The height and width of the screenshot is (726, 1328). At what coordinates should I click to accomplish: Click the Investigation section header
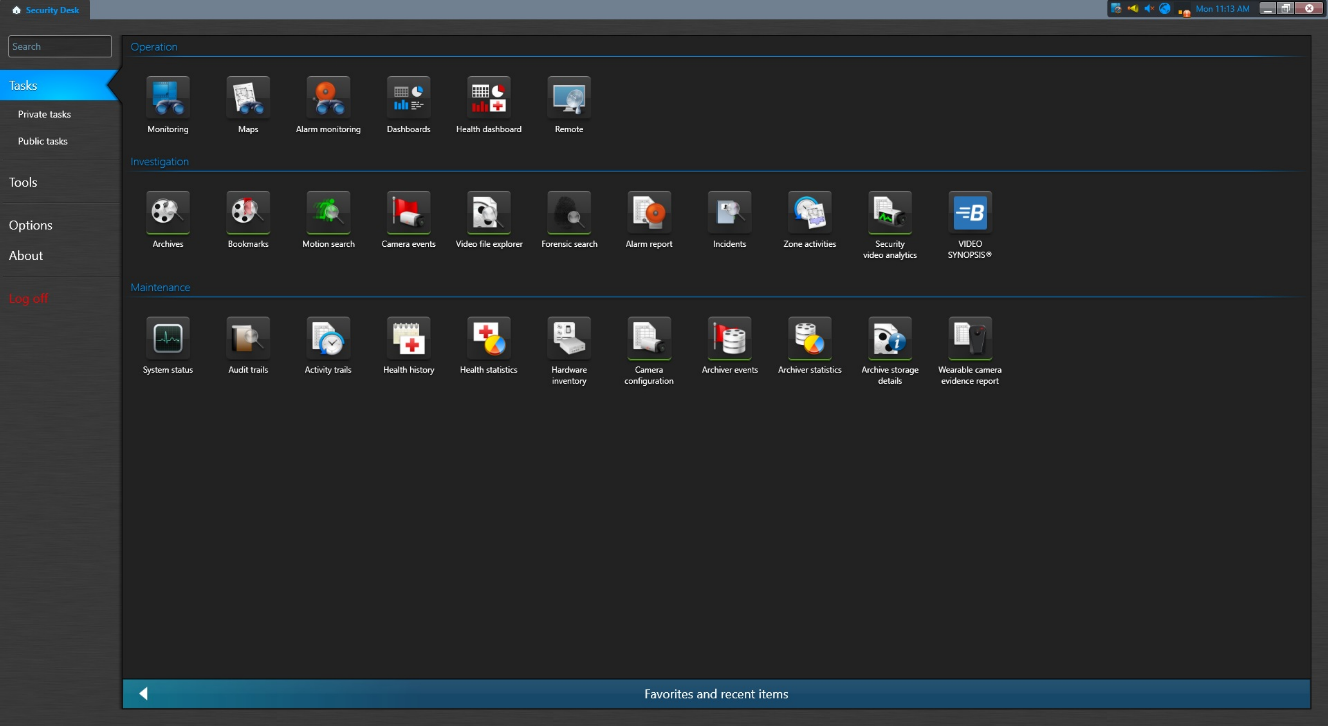tap(160, 162)
